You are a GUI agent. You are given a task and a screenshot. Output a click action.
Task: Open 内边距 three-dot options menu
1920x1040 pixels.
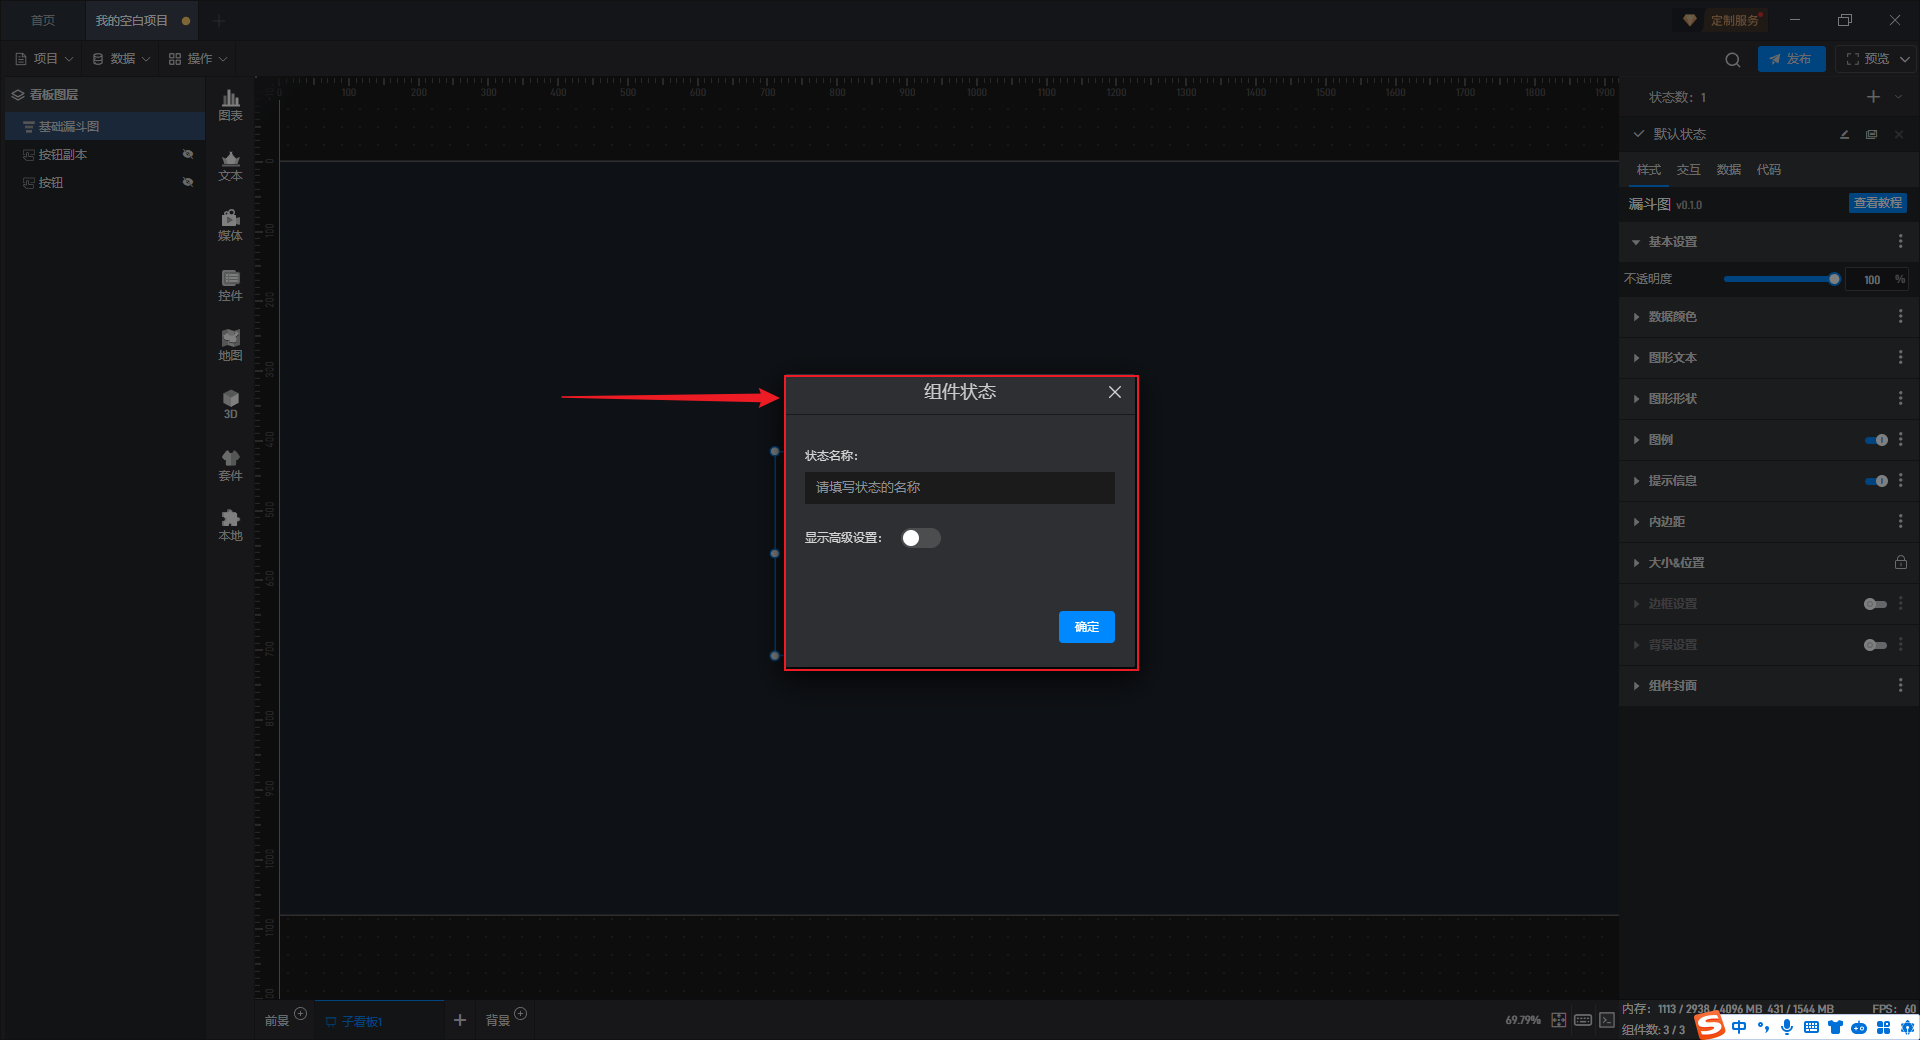point(1900,522)
